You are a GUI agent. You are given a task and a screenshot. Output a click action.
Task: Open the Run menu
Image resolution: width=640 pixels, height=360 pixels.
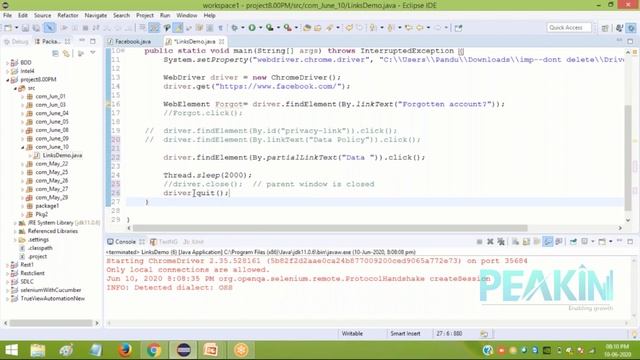tap(165, 15)
